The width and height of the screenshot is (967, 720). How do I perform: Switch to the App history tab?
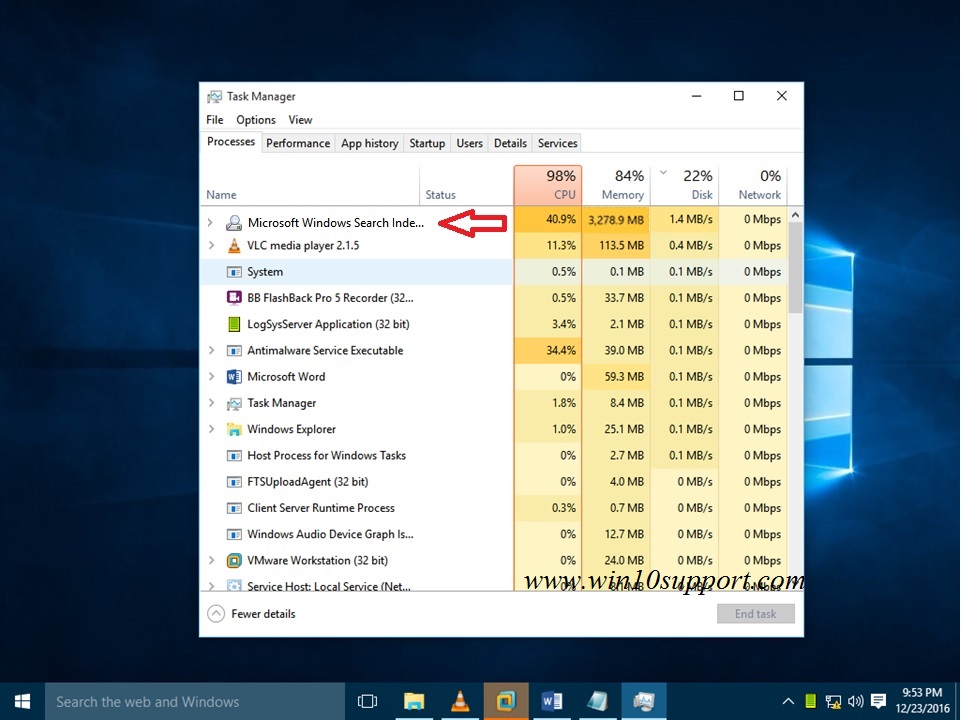coord(369,143)
